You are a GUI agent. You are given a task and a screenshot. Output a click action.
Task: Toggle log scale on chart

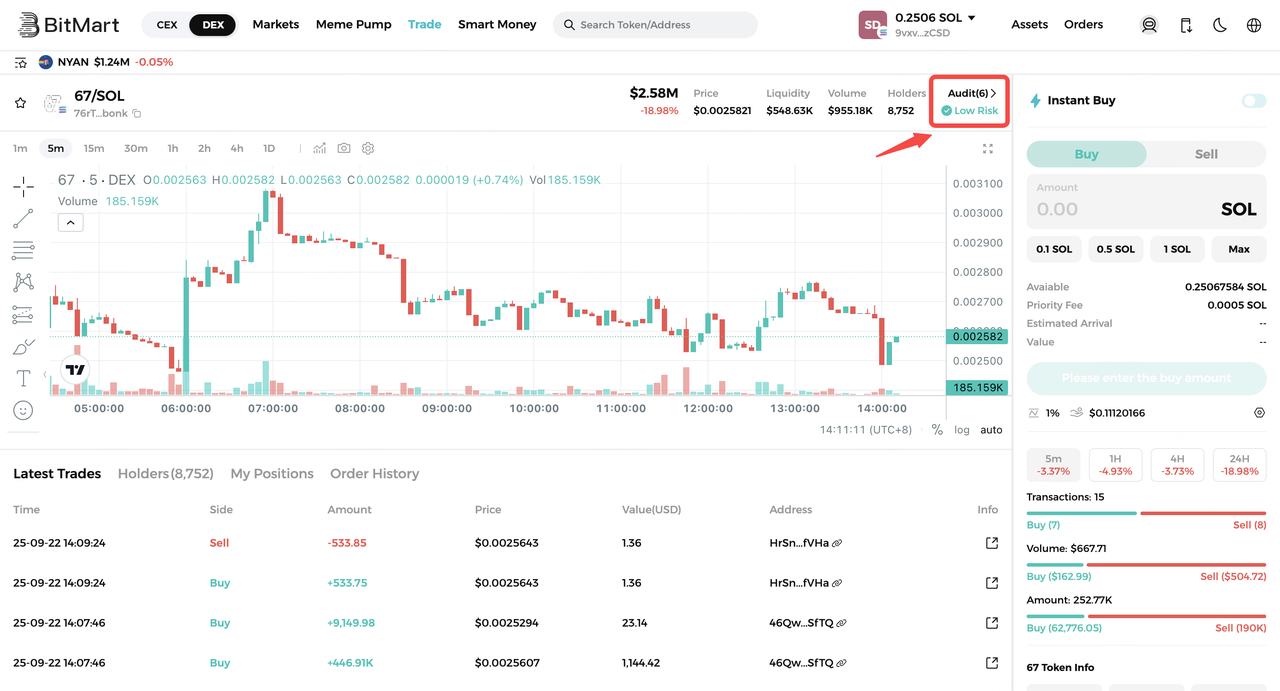pos(962,430)
